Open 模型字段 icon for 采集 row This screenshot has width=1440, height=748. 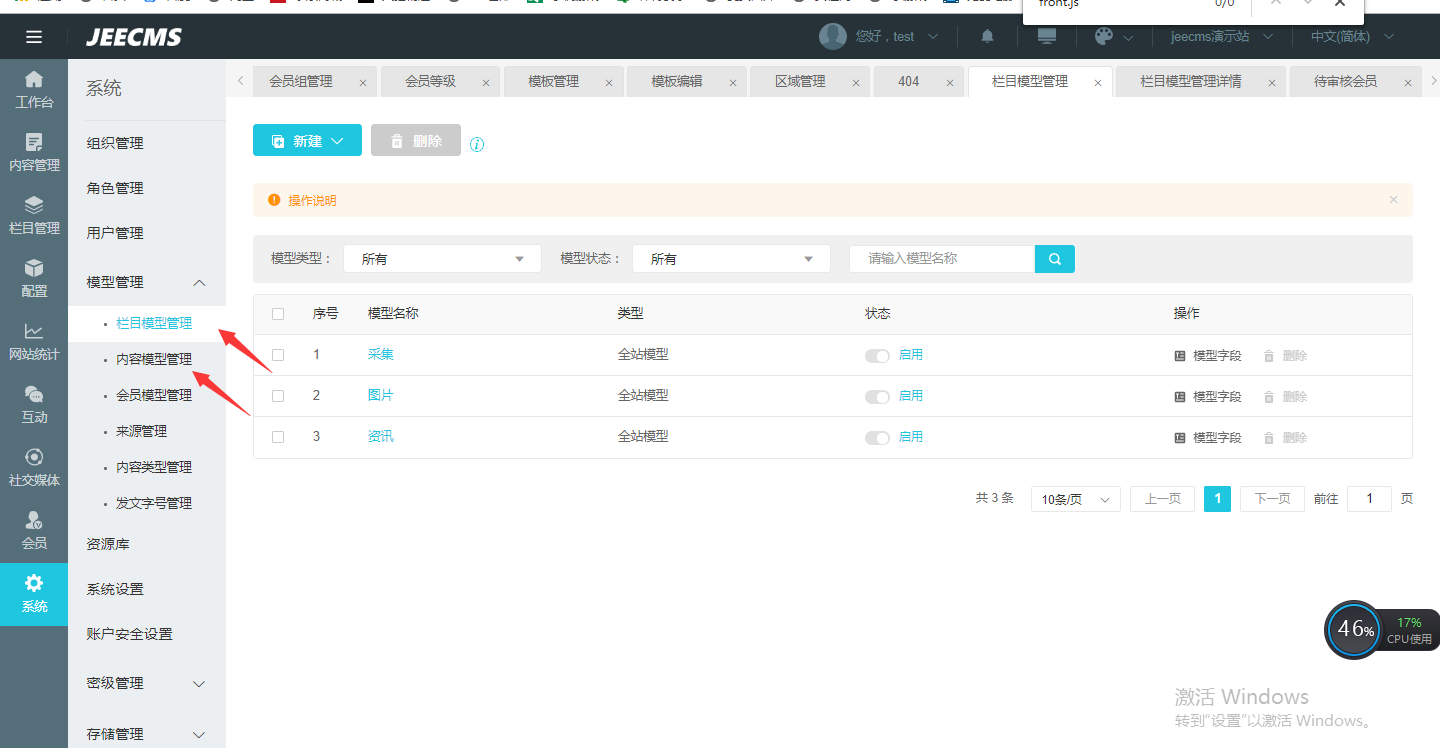coord(1180,356)
